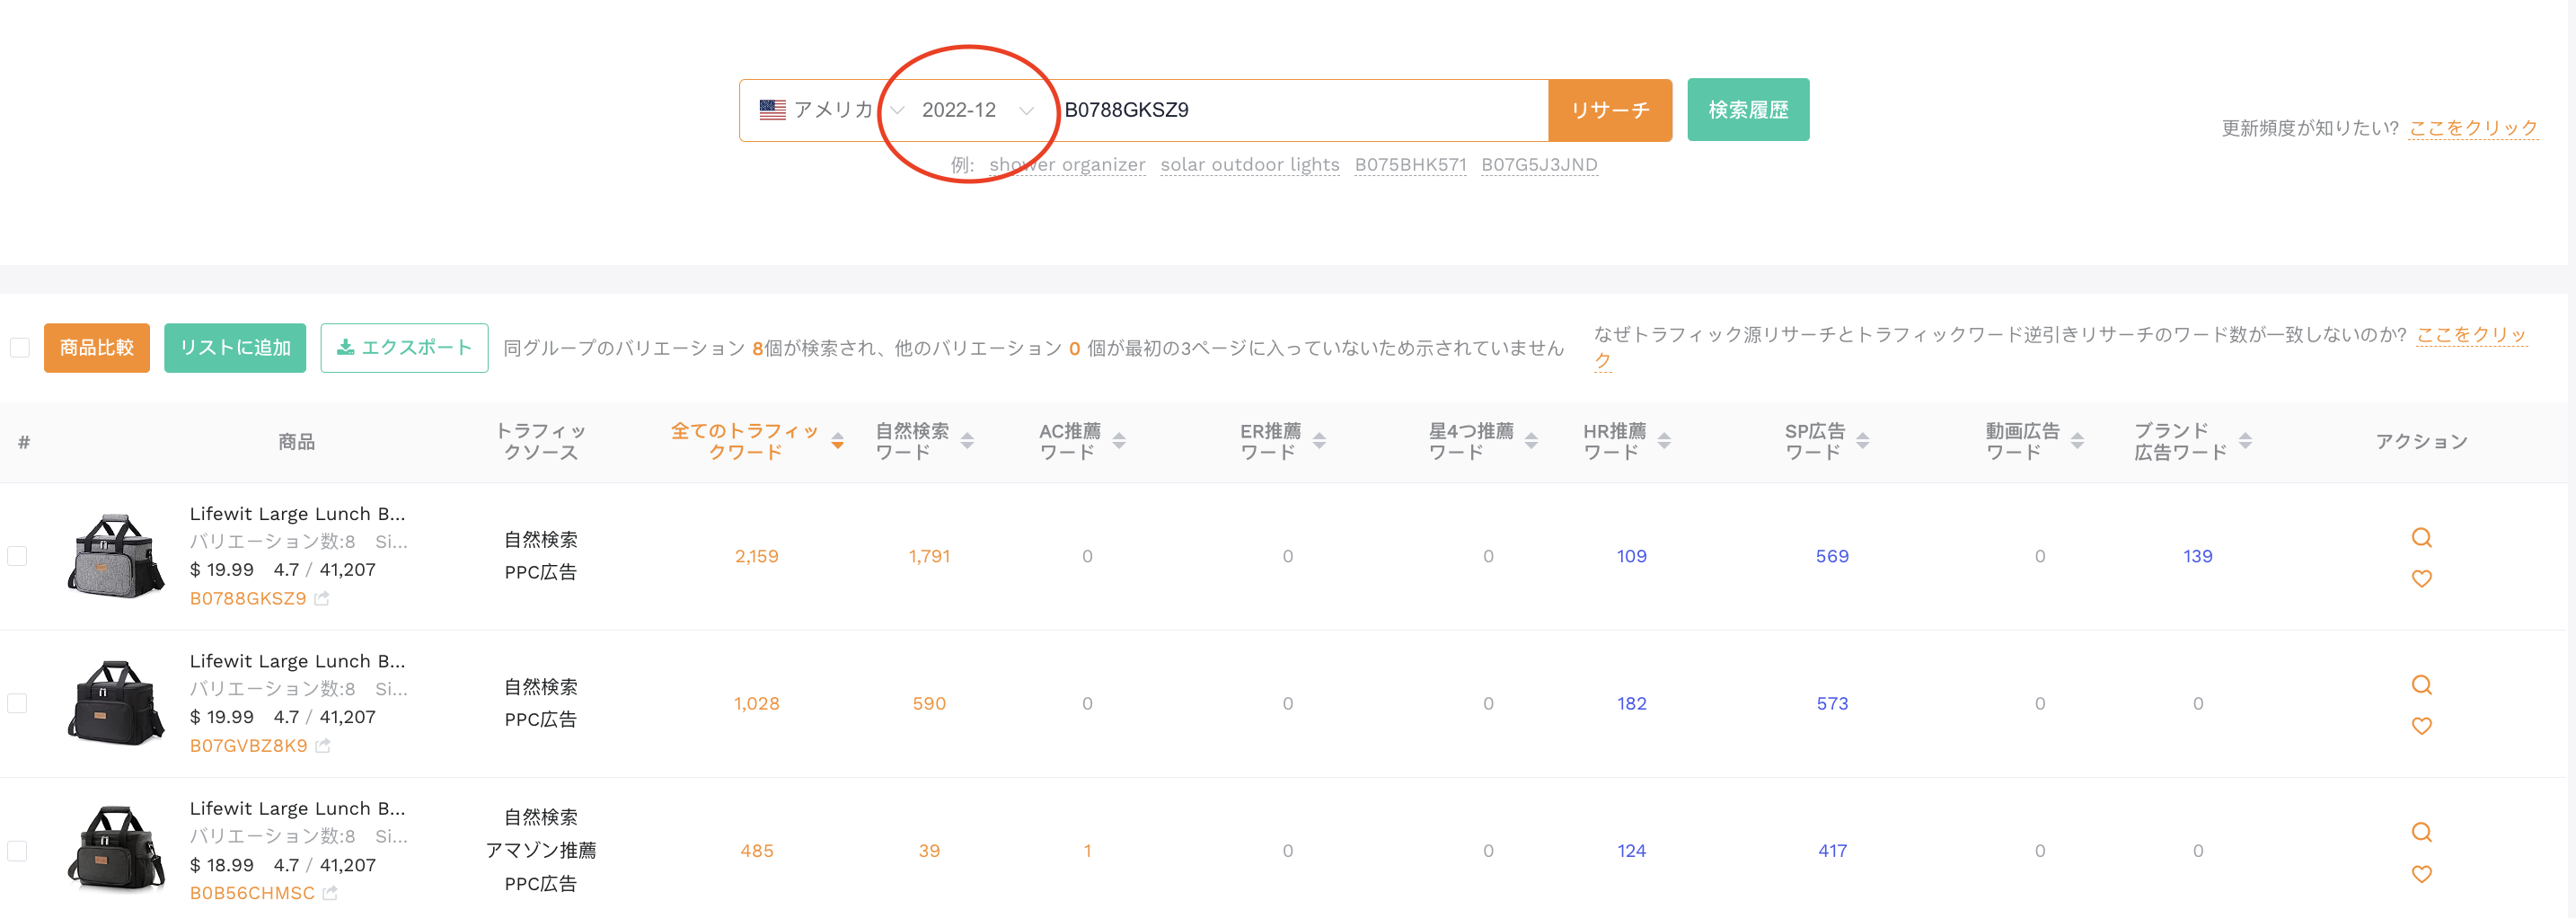Sort by 自然検索ワード column arrows
Screen dimensions: 2576x918
pos(967,441)
